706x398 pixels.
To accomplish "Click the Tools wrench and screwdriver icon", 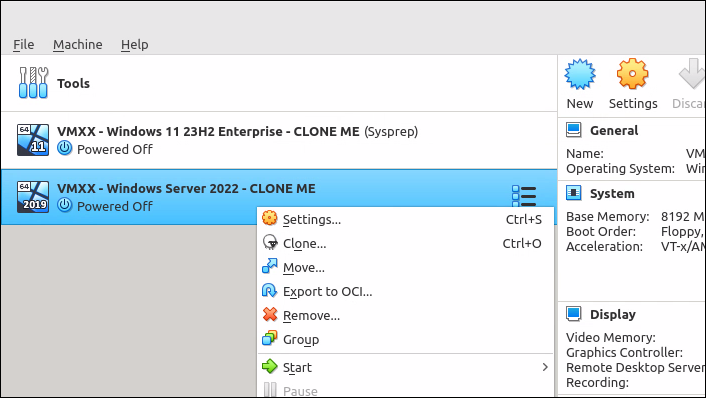I will point(33,83).
